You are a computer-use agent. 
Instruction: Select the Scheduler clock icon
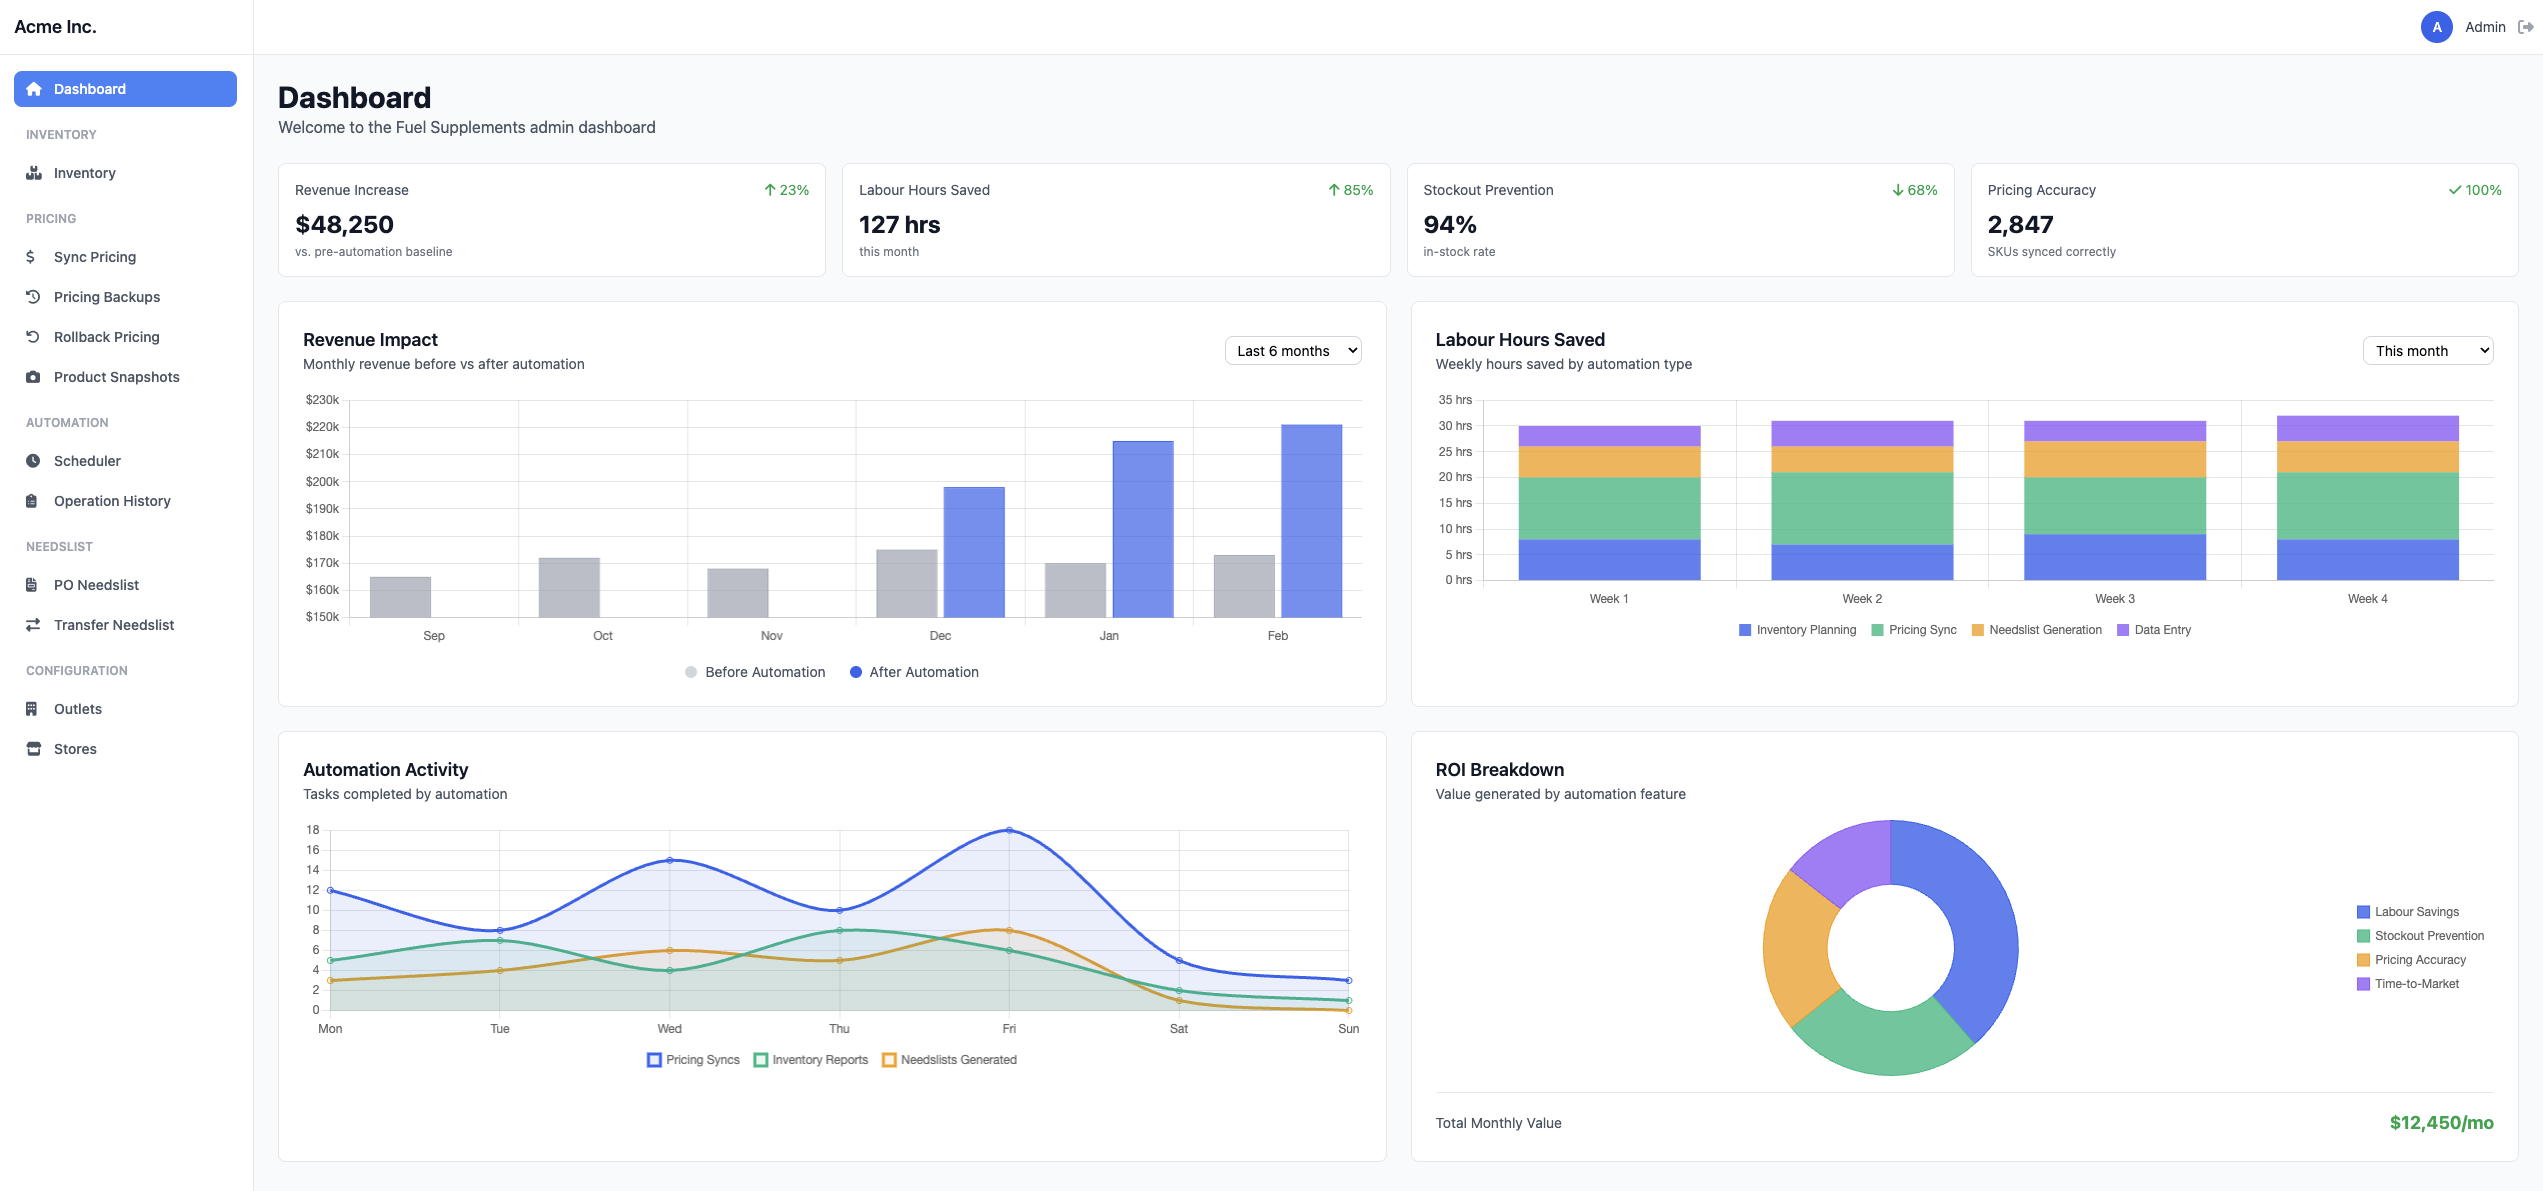[31, 460]
